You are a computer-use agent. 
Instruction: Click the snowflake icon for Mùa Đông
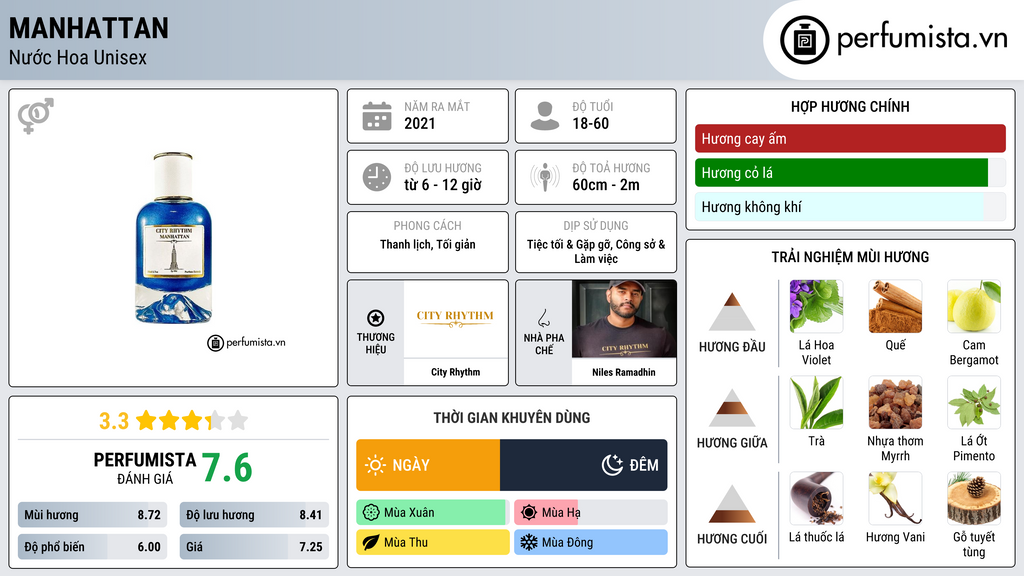pyautogui.click(x=529, y=542)
